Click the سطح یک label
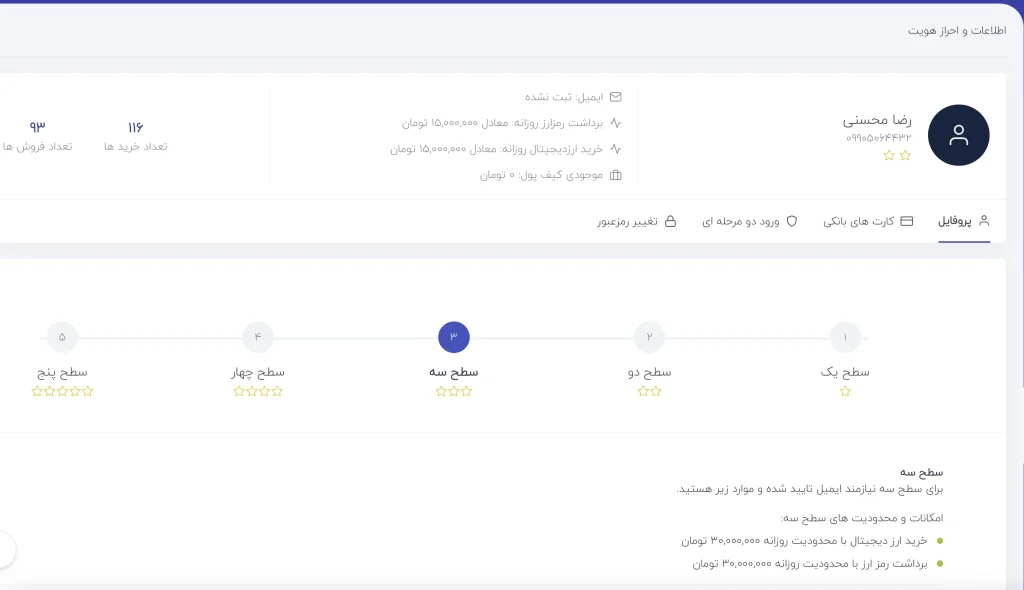 (845, 372)
